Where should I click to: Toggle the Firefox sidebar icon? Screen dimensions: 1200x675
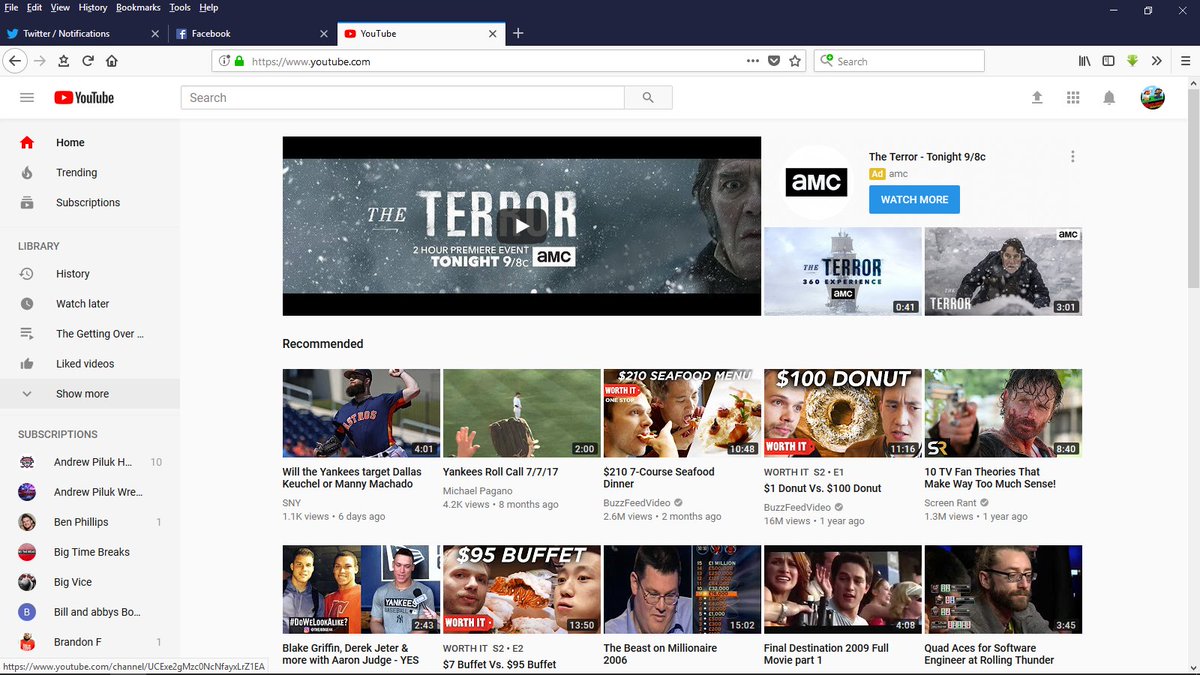pos(1108,61)
